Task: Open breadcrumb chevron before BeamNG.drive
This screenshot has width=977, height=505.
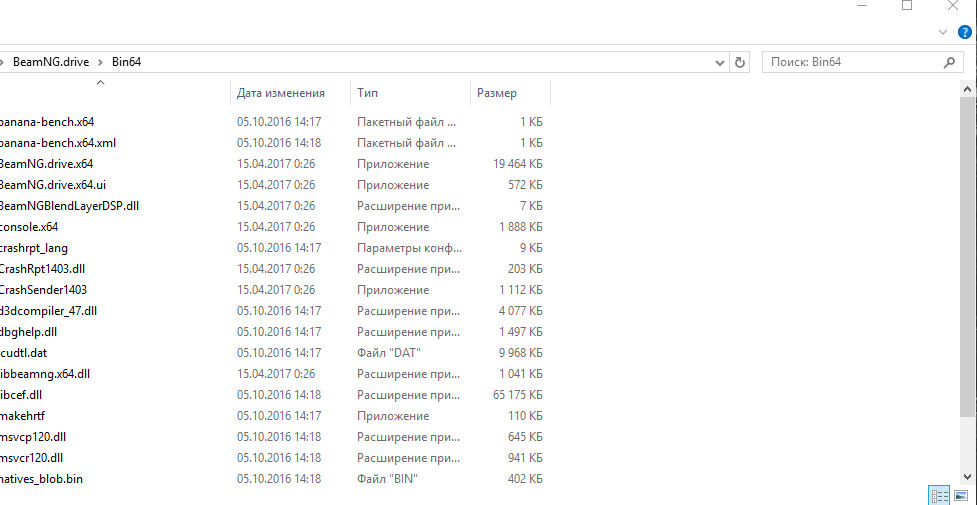Action: pos(2,62)
